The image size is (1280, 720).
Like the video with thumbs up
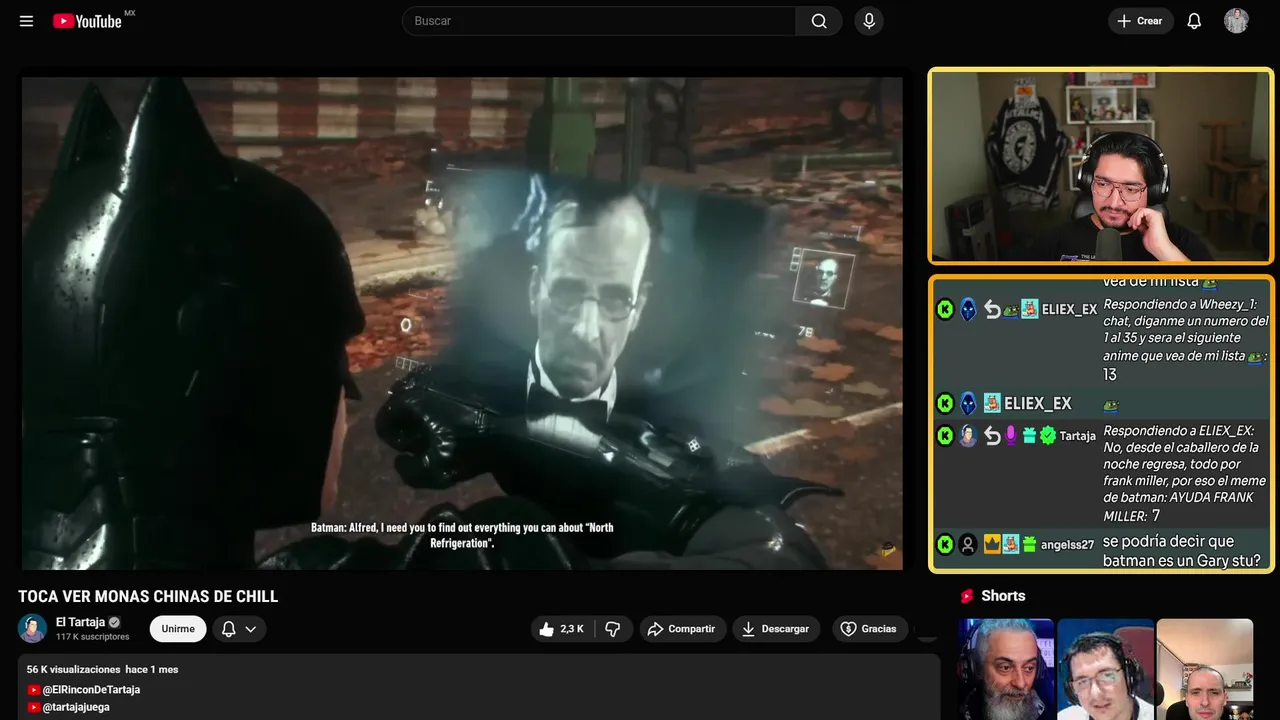point(562,629)
